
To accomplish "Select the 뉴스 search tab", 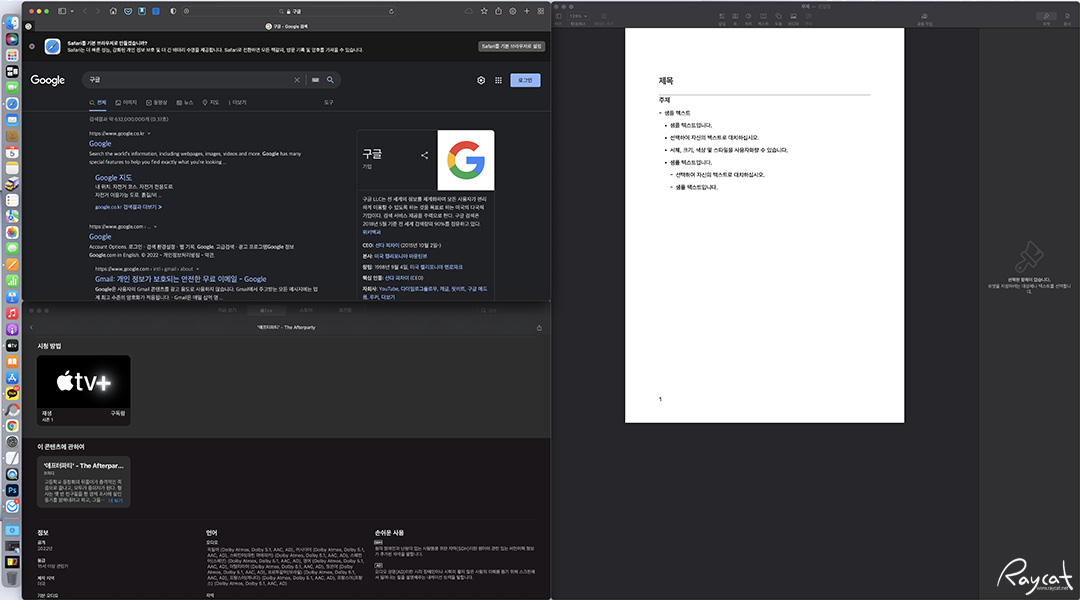I will pyautogui.click(x=185, y=103).
